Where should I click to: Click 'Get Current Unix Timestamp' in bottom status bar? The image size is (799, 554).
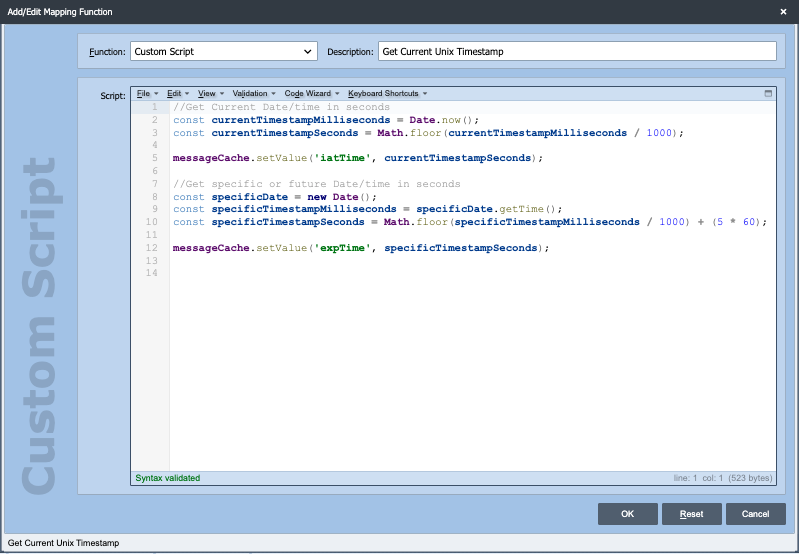pyautogui.click(x=63, y=543)
